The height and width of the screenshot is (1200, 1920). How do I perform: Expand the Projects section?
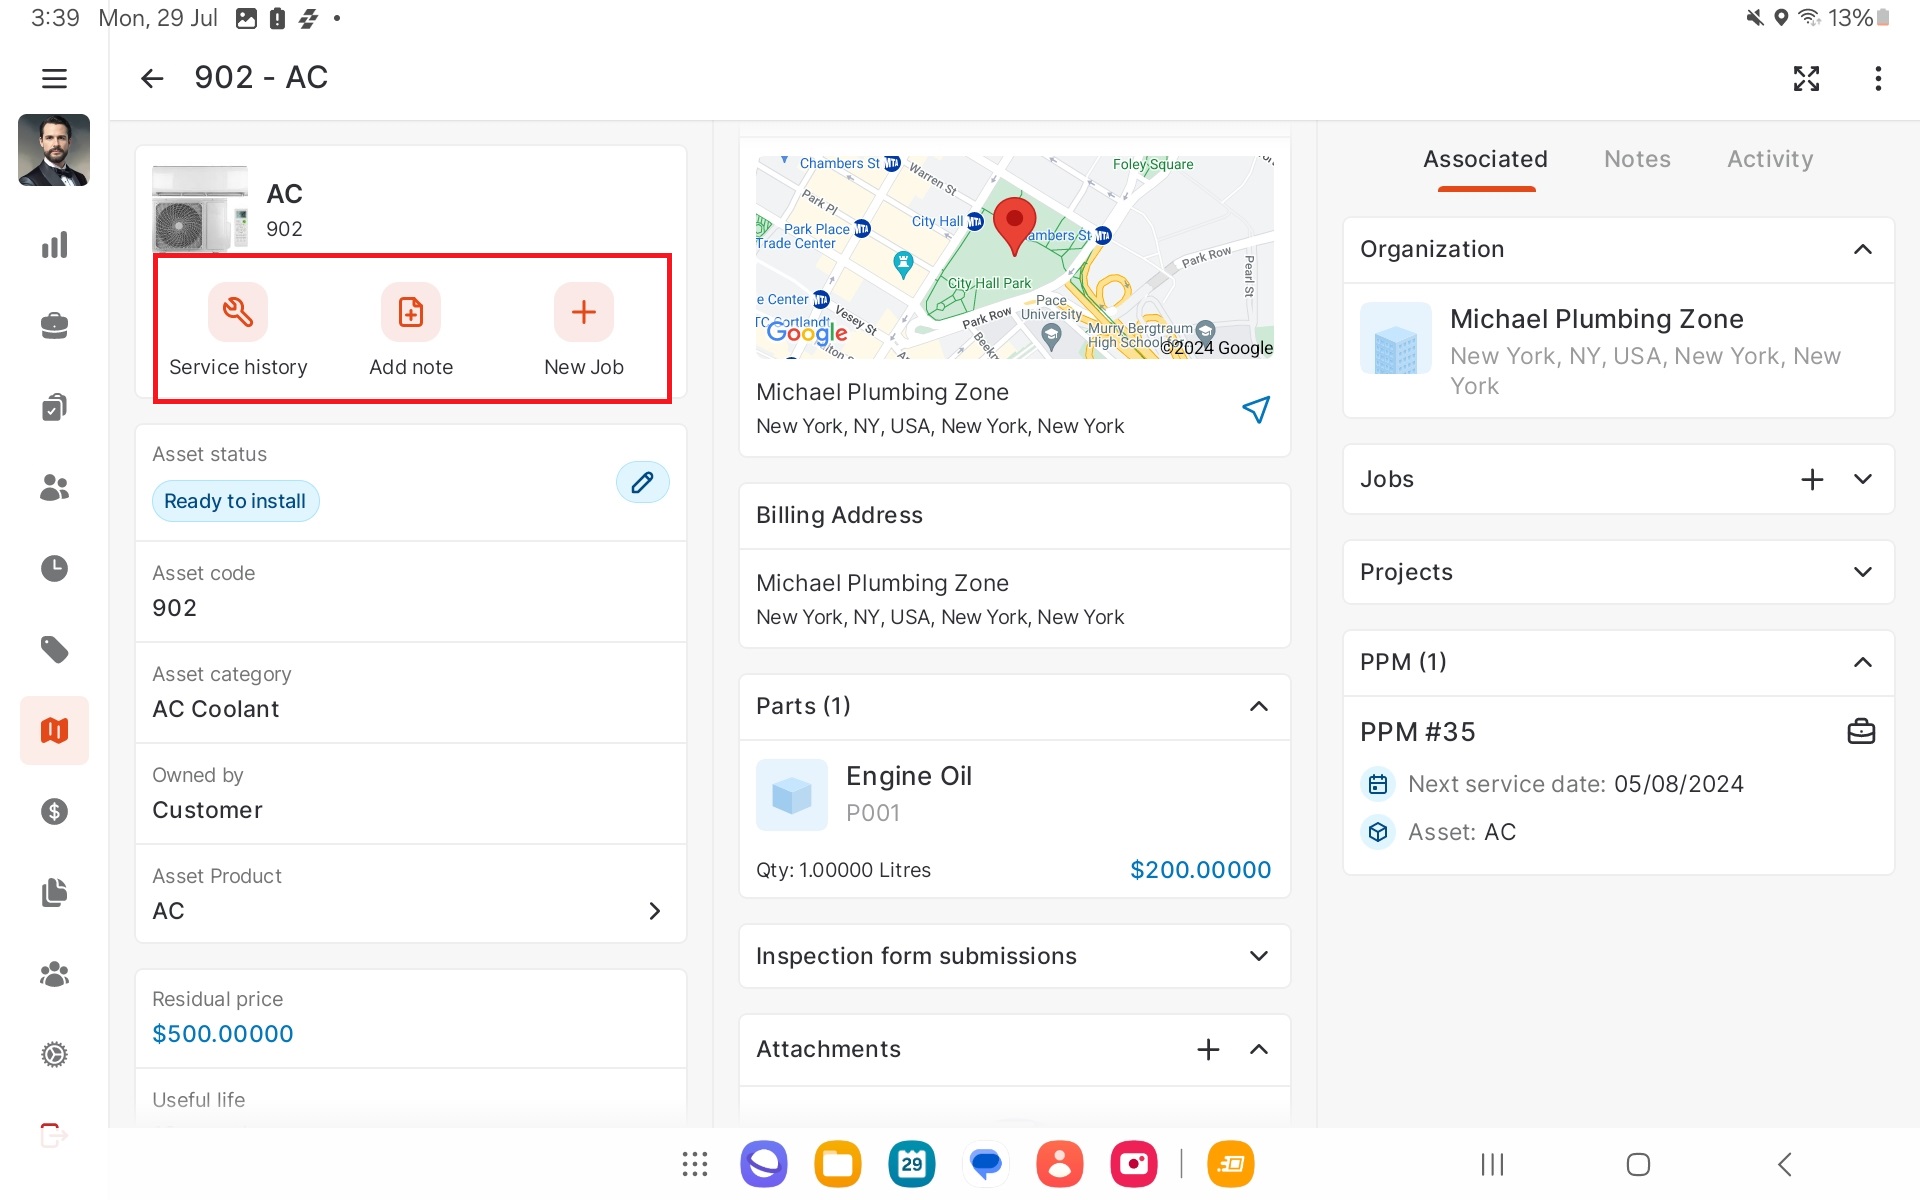(x=1862, y=572)
